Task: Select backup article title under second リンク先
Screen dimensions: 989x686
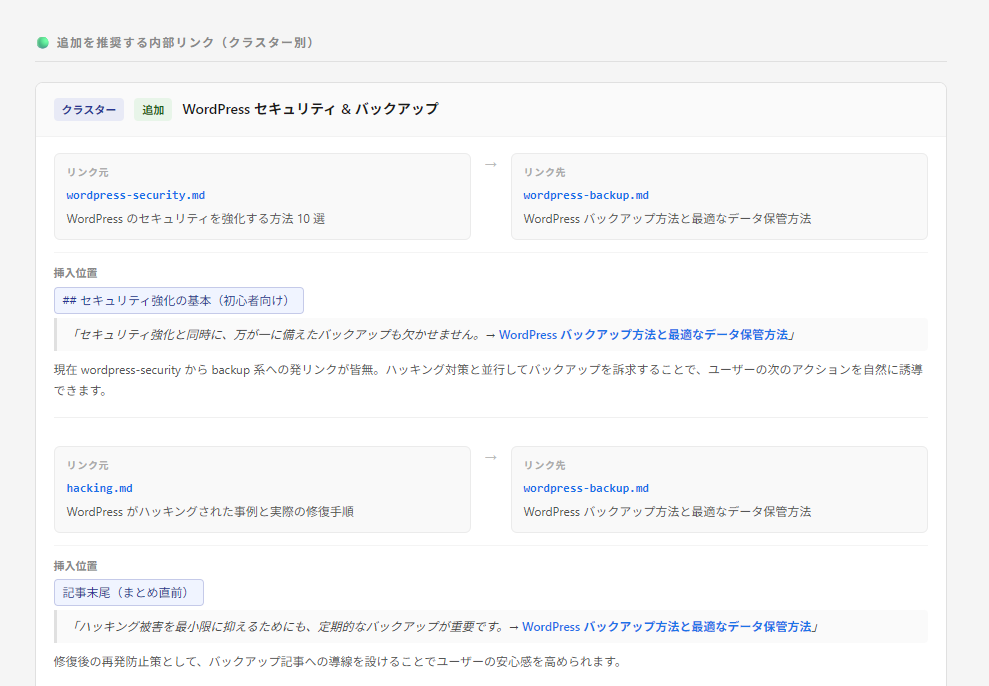Action: point(667,512)
